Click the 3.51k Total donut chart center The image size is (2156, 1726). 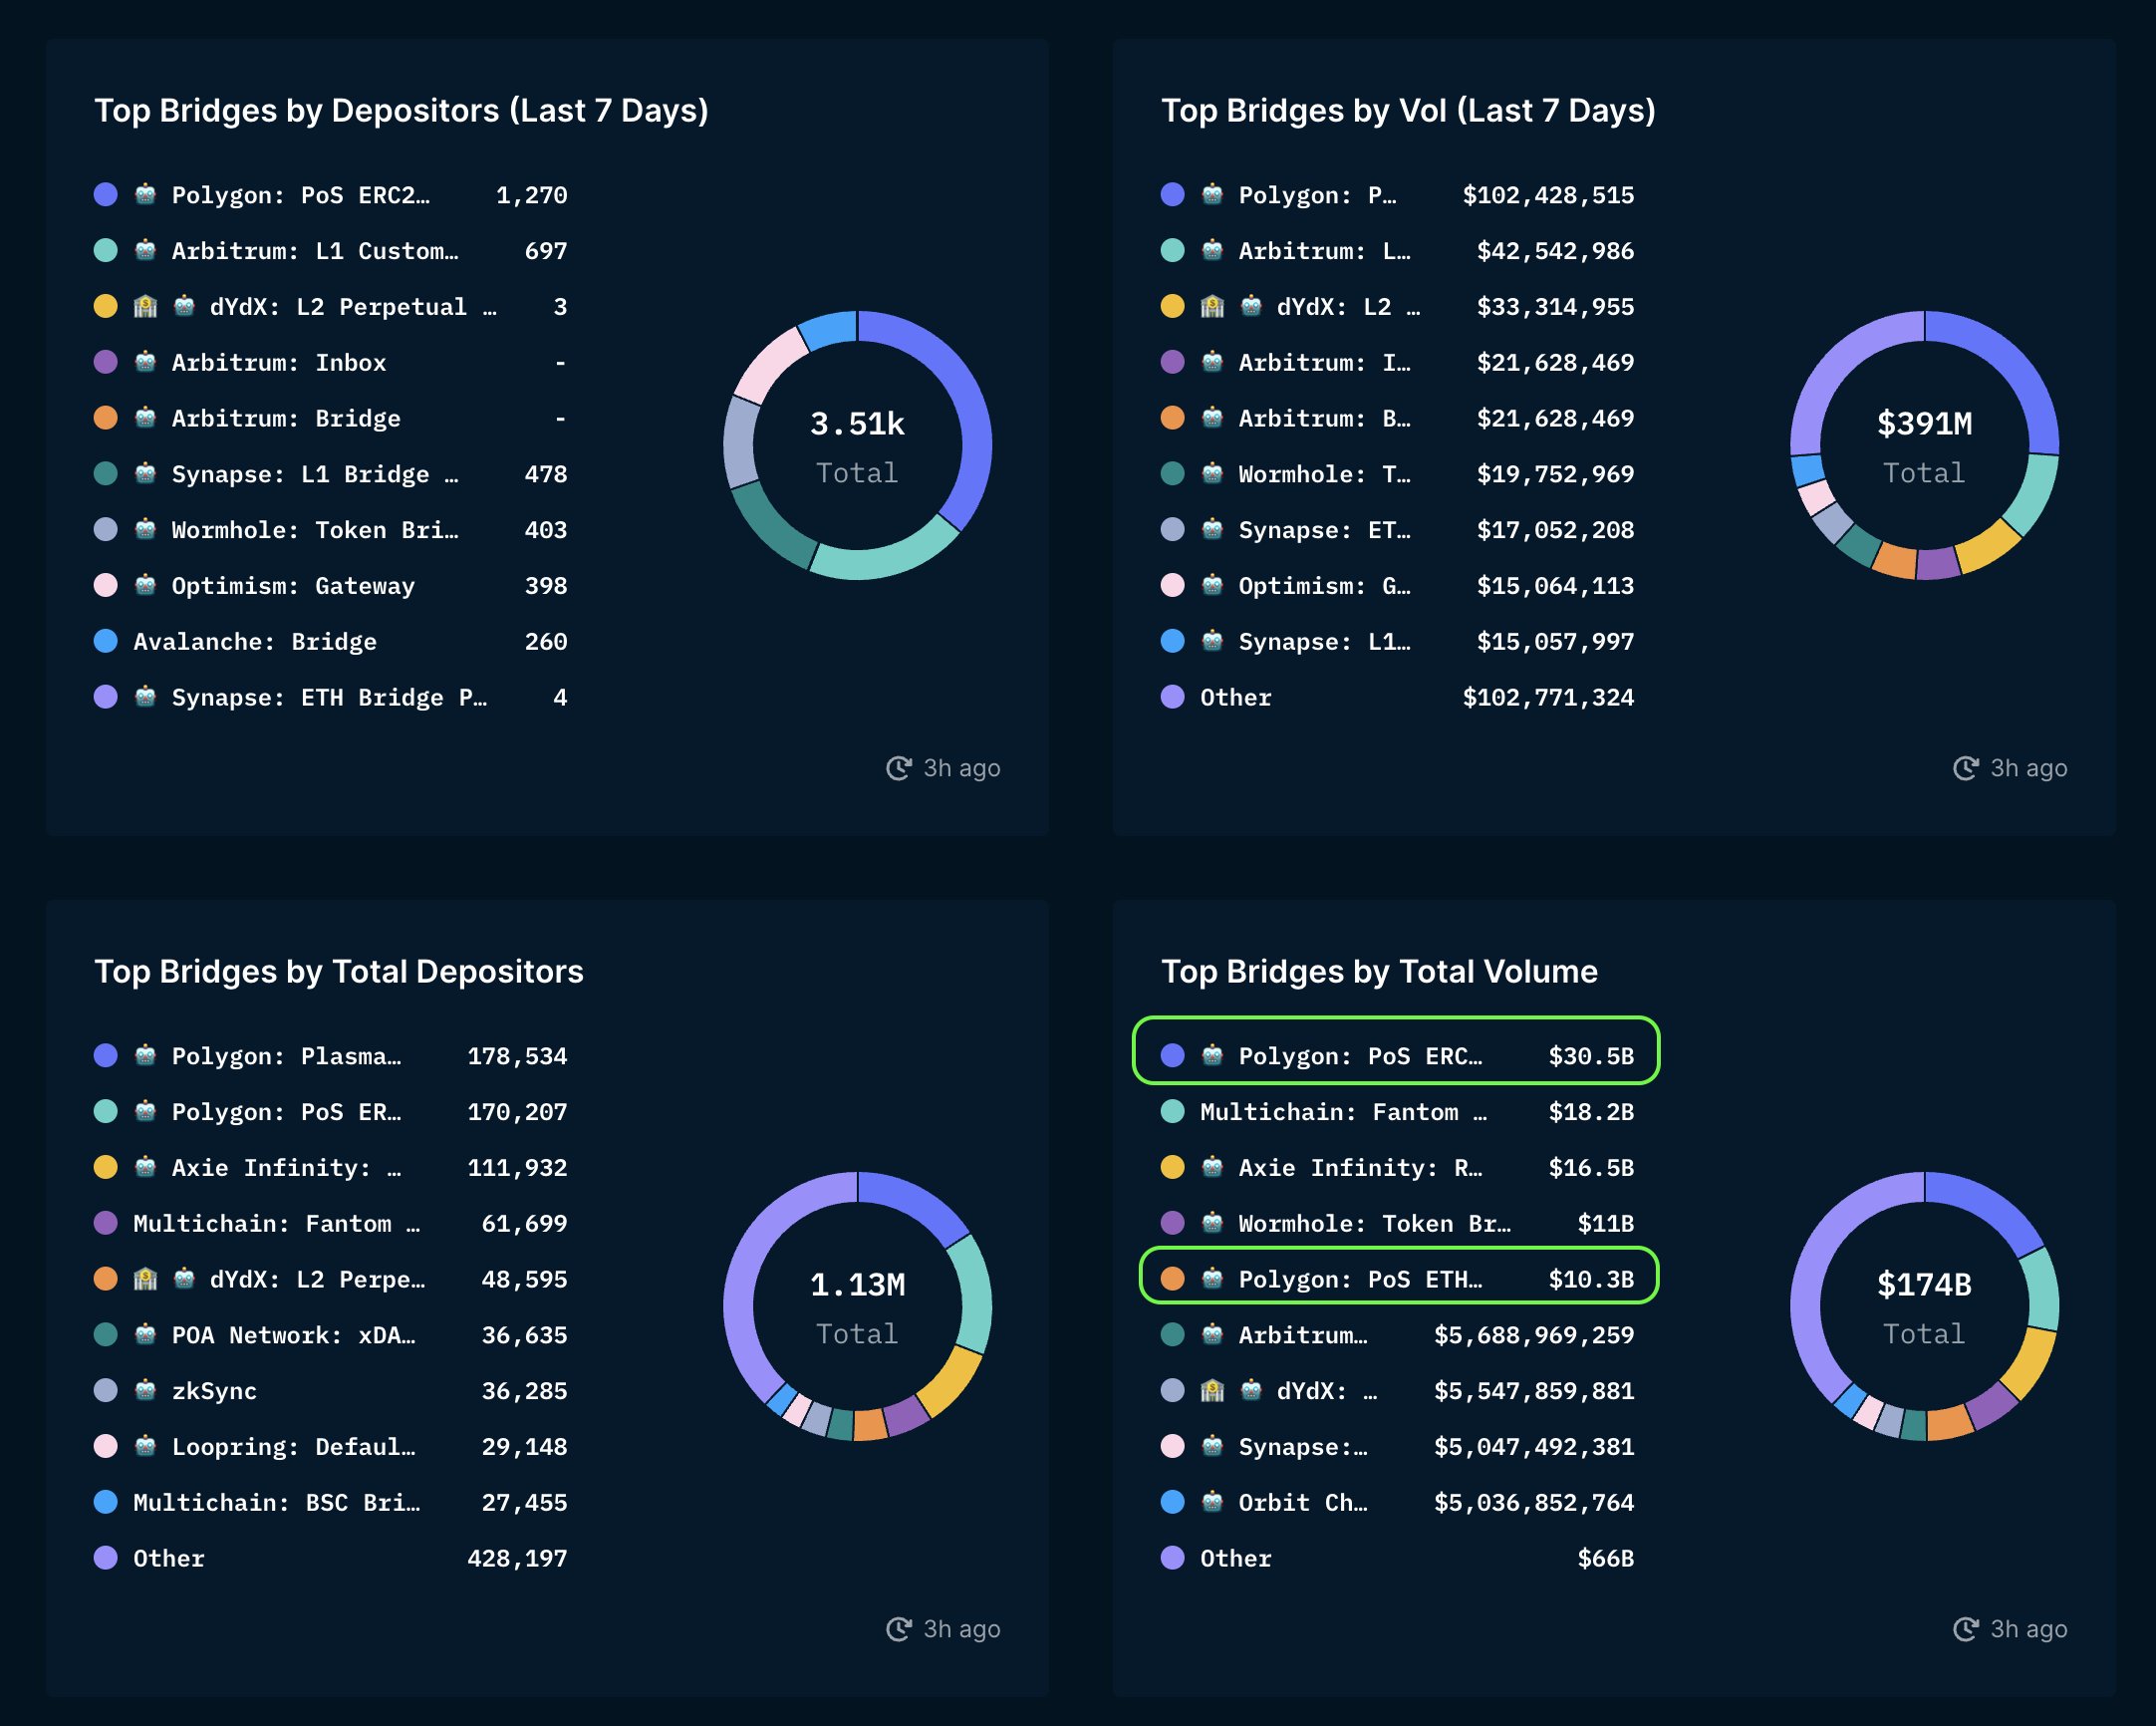pos(857,445)
